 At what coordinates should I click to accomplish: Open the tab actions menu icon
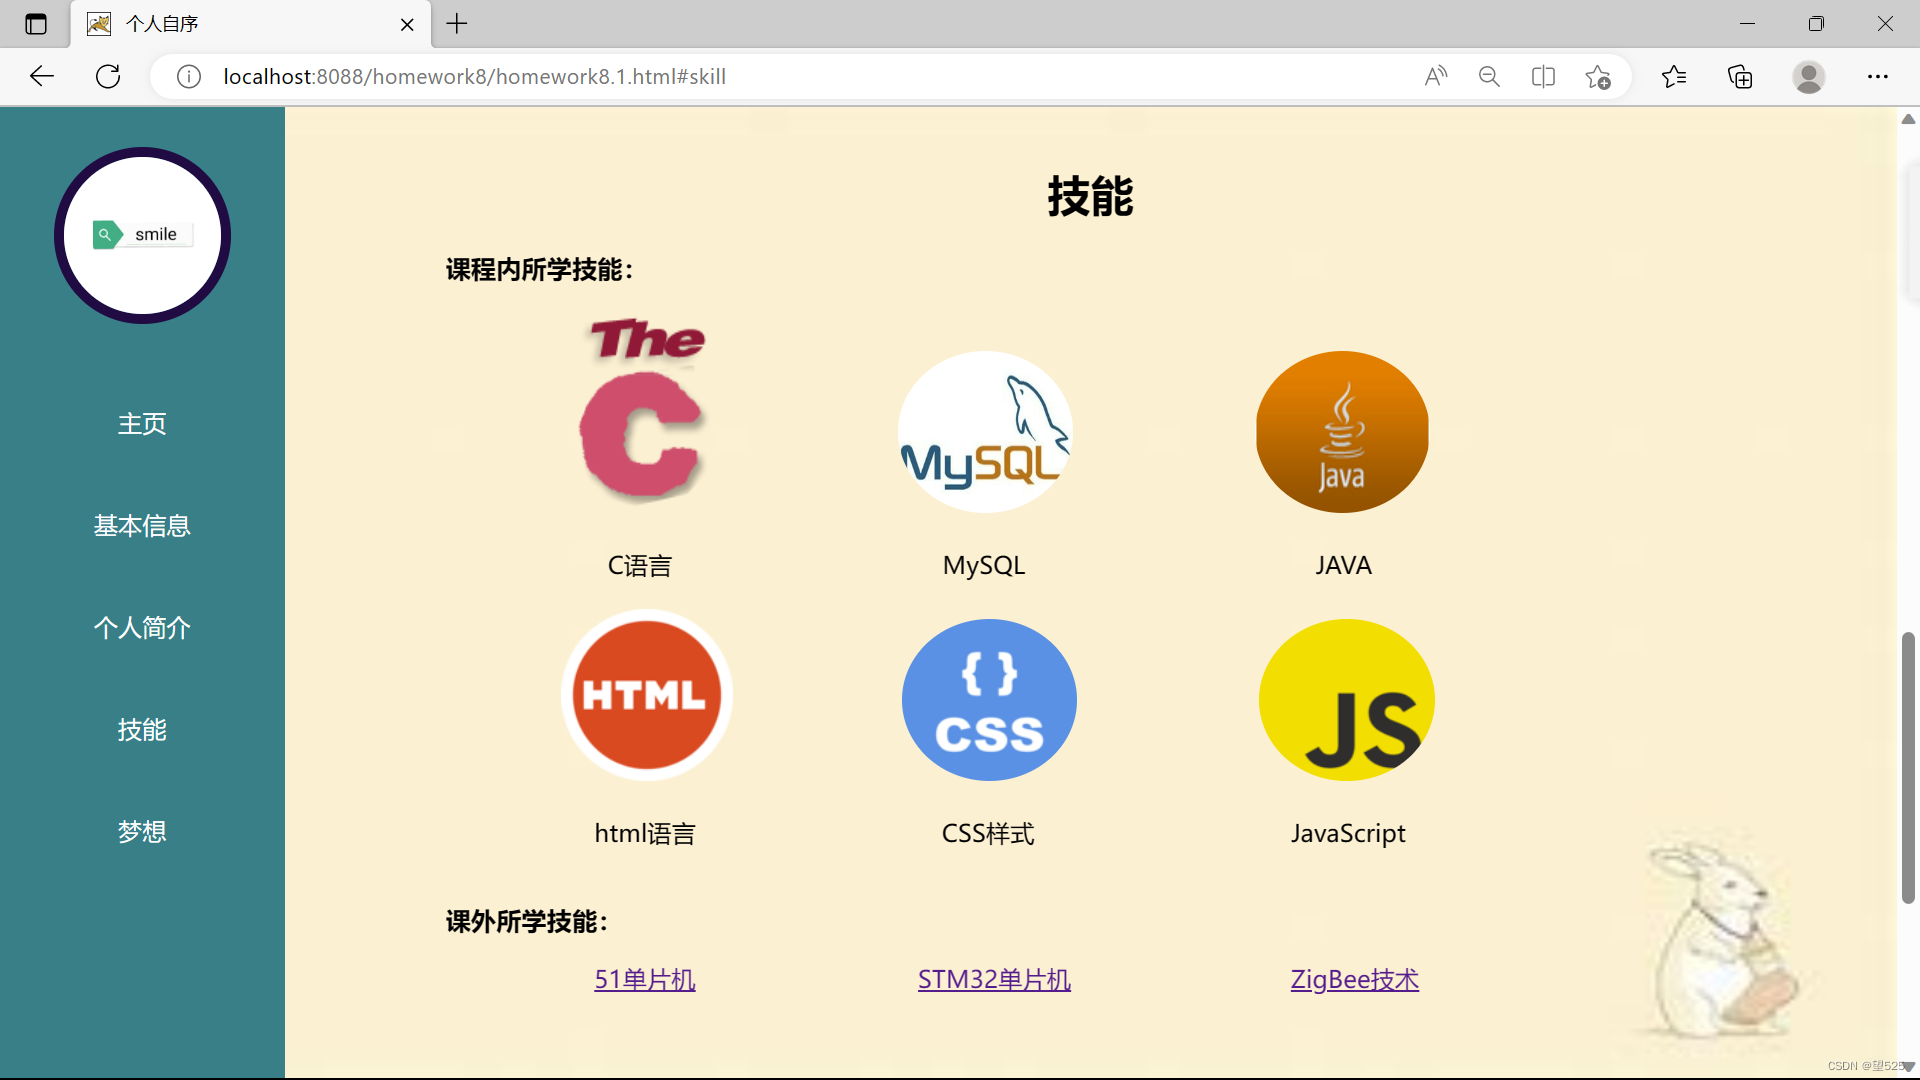[36, 24]
